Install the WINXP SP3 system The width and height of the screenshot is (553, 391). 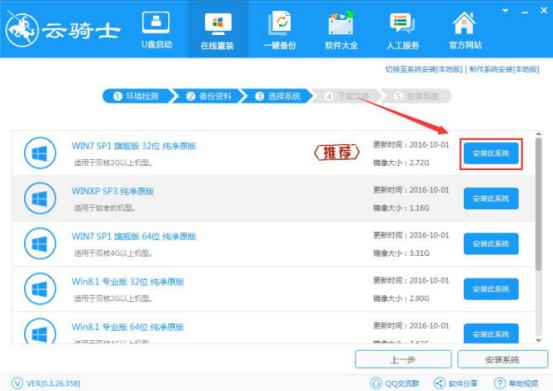coord(491,198)
